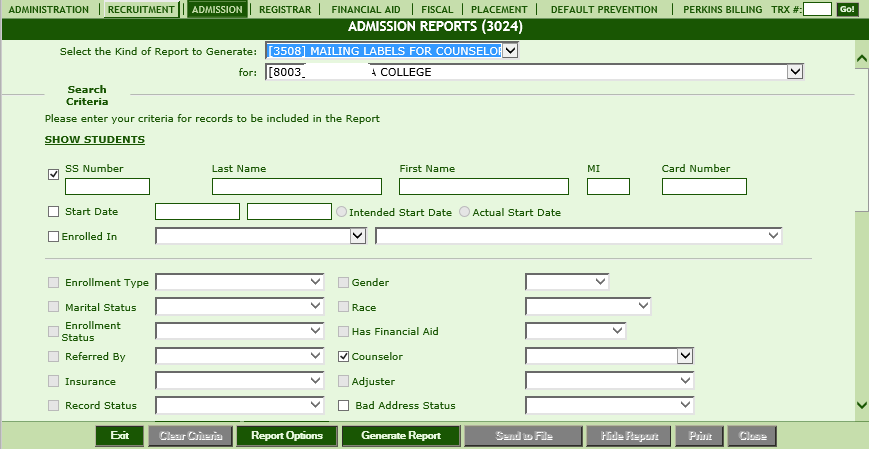Open the Counselor dropdown
The image size is (869, 449).
point(610,356)
